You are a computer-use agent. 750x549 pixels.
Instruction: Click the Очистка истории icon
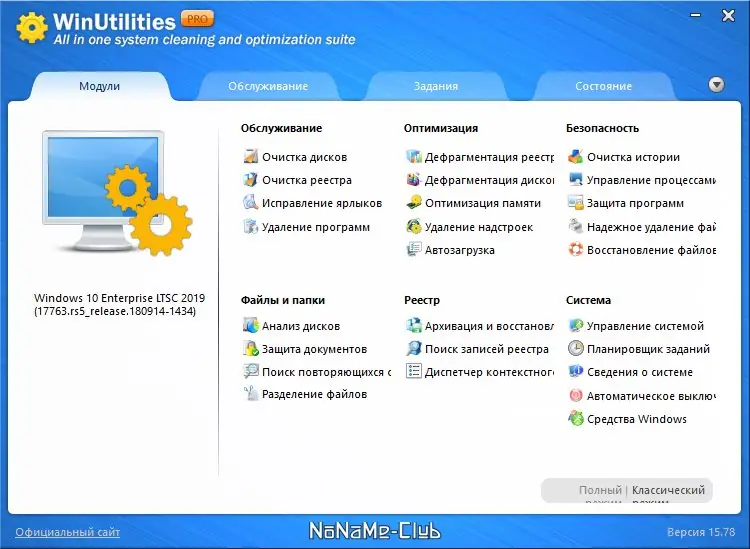click(575, 156)
